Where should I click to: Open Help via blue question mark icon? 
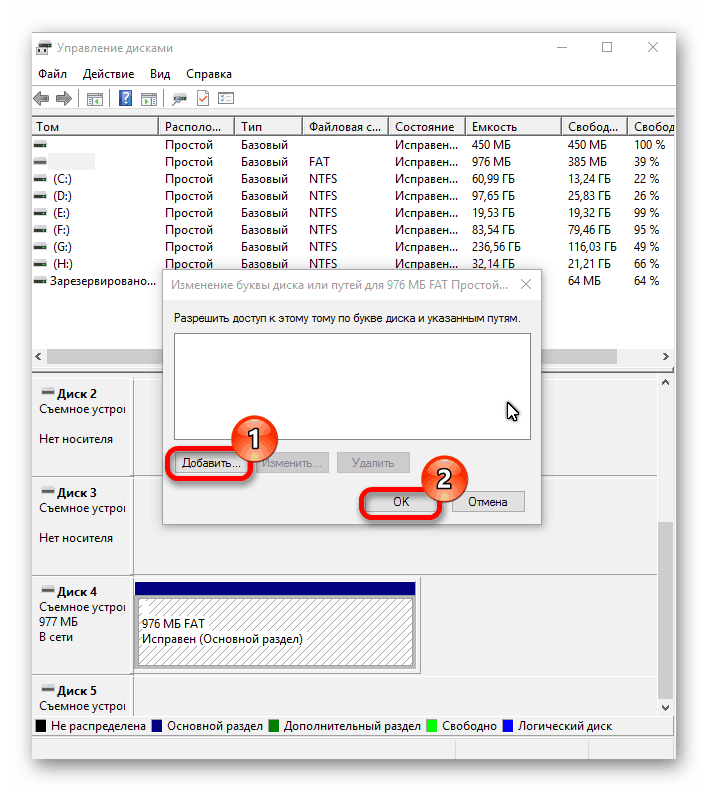pyautogui.click(x=125, y=98)
